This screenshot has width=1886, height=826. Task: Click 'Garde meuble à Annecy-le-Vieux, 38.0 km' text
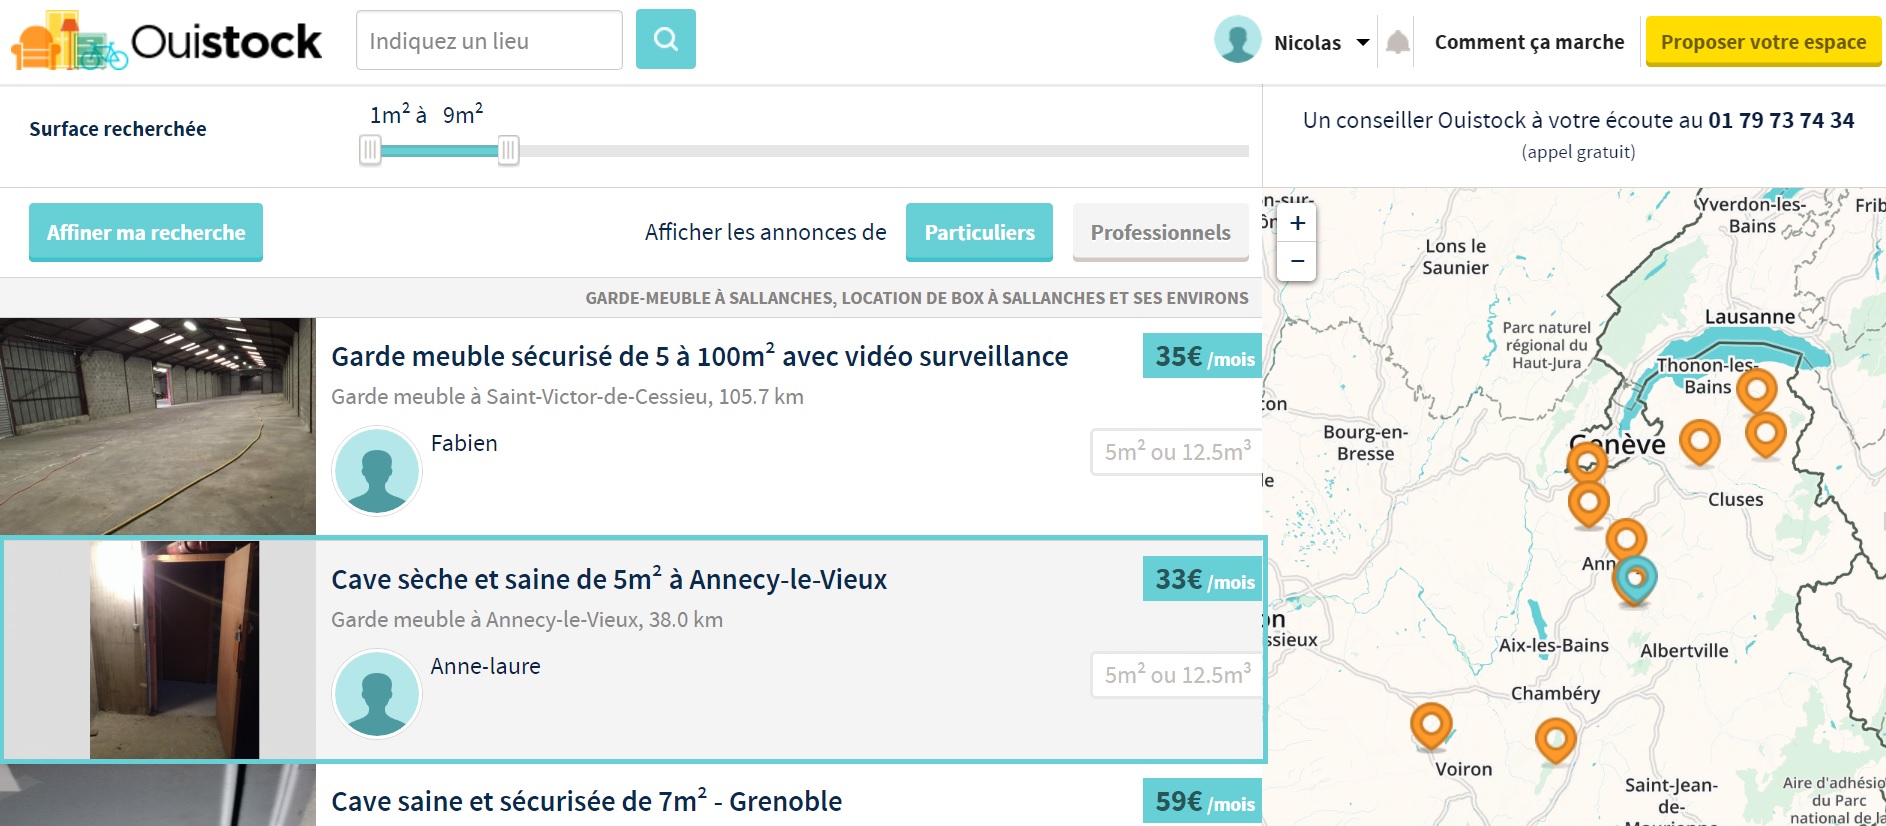[527, 619]
